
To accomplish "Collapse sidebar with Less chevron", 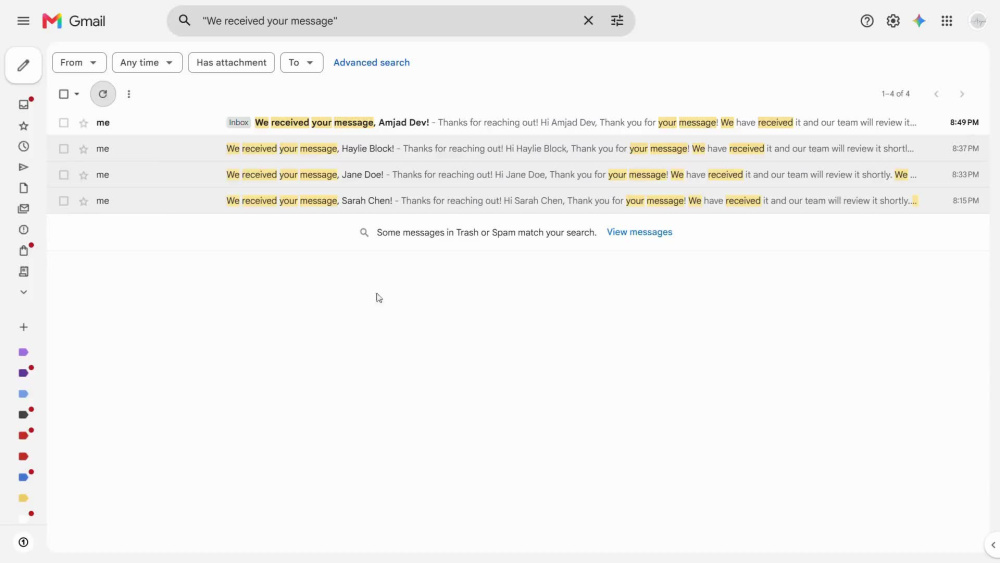I will point(24,292).
